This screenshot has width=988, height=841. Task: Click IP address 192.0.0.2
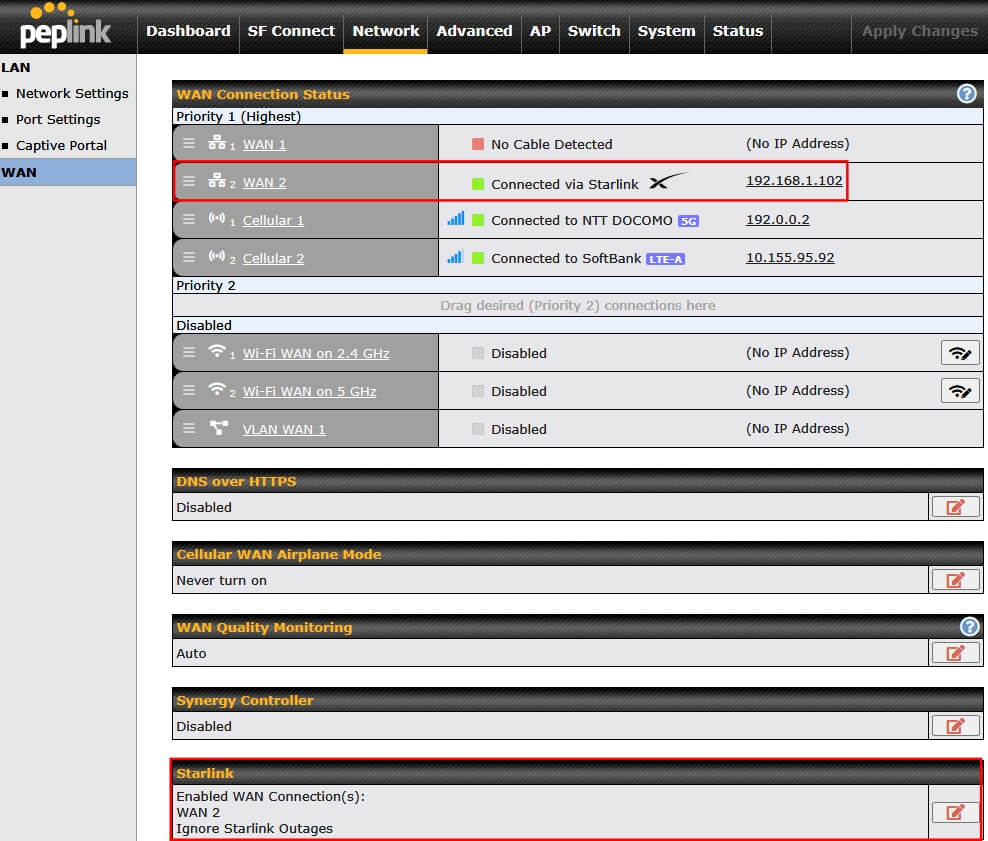click(778, 220)
